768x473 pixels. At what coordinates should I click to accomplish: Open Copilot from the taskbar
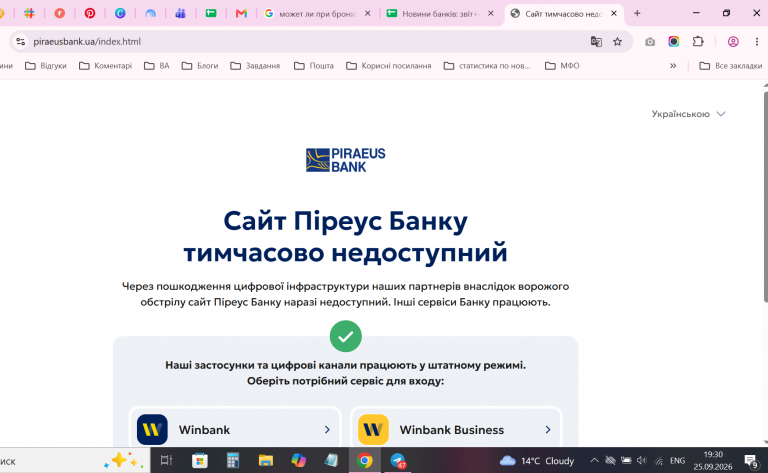(298, 461)
